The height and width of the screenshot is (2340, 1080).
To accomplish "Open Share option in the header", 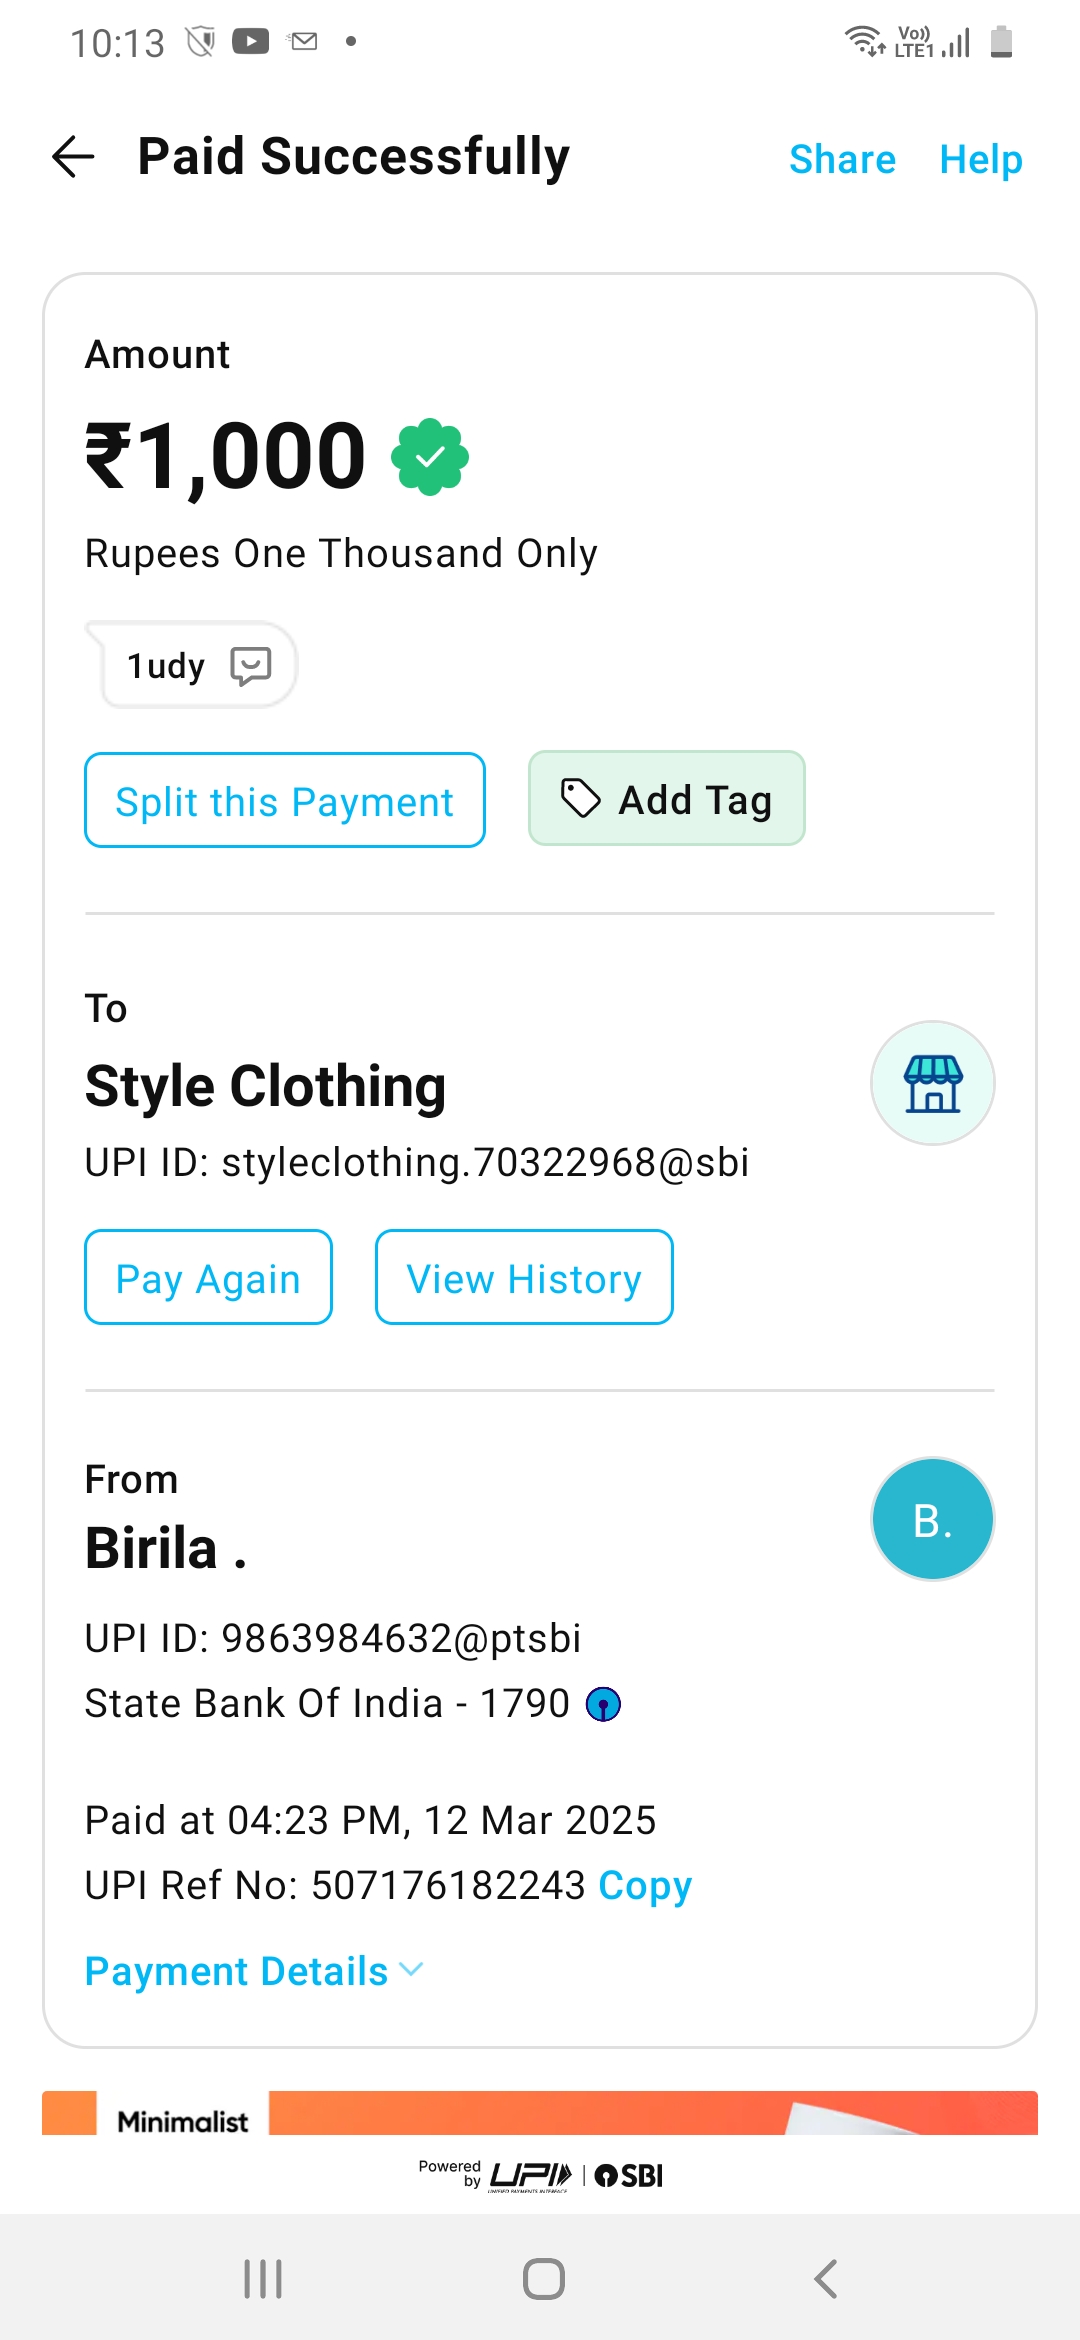I will (842, 159).
